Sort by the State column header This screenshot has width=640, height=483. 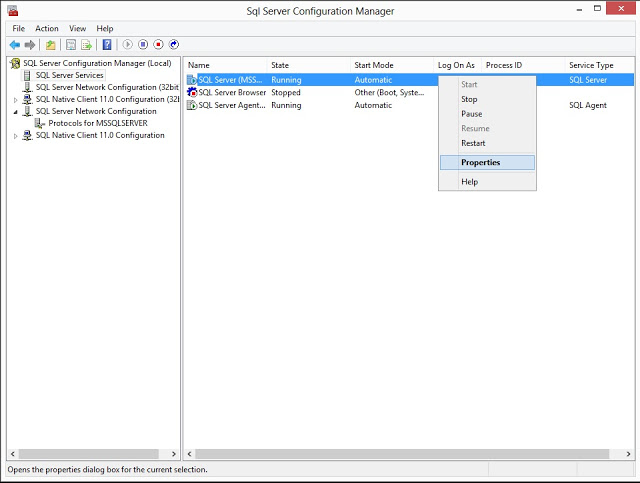pyautogui.click(x=310, y=65)
